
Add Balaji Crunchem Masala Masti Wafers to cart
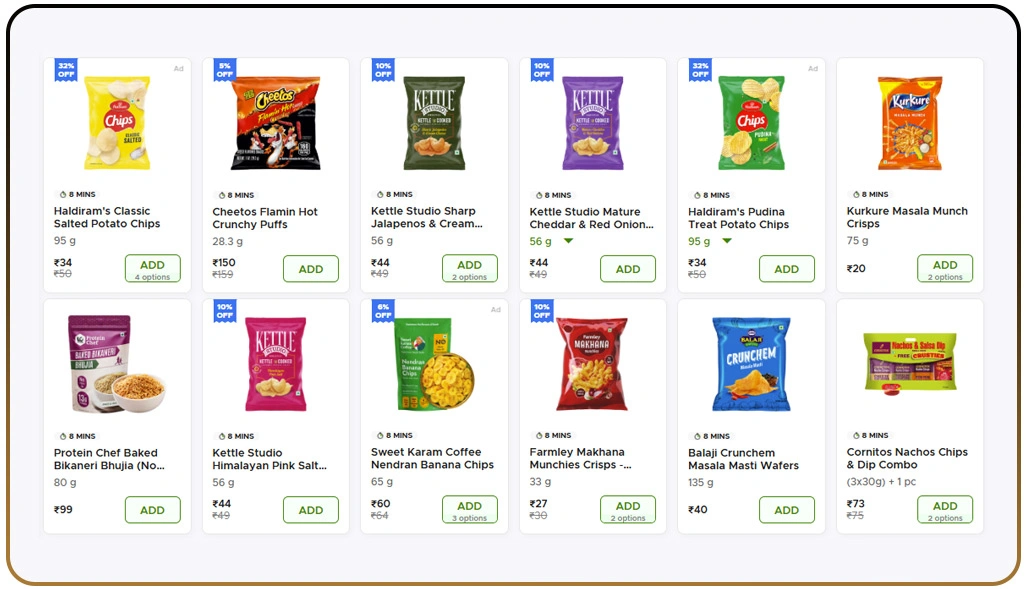pos(787,509)
